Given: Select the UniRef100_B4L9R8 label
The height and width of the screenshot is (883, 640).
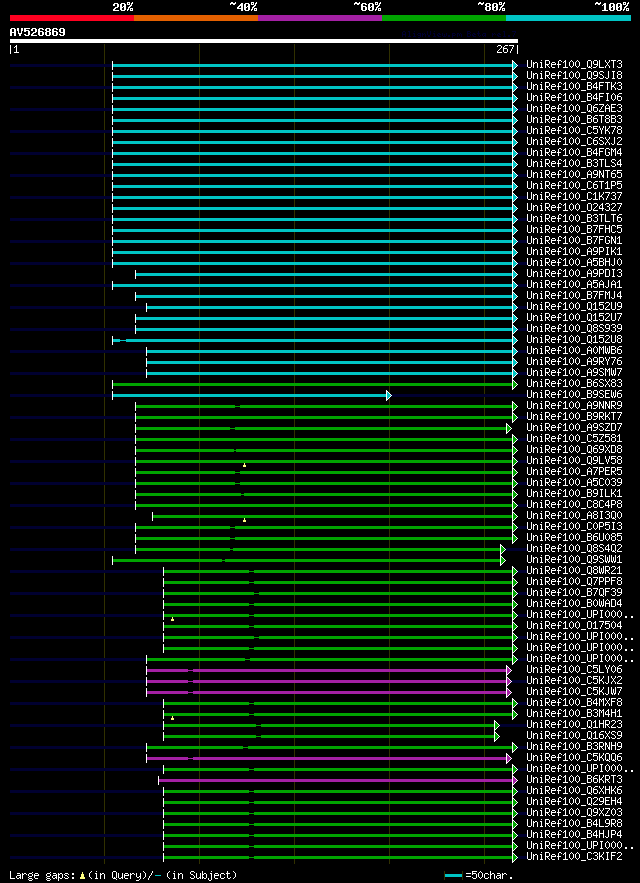Looking at the screenshot, I should (574, 824).
